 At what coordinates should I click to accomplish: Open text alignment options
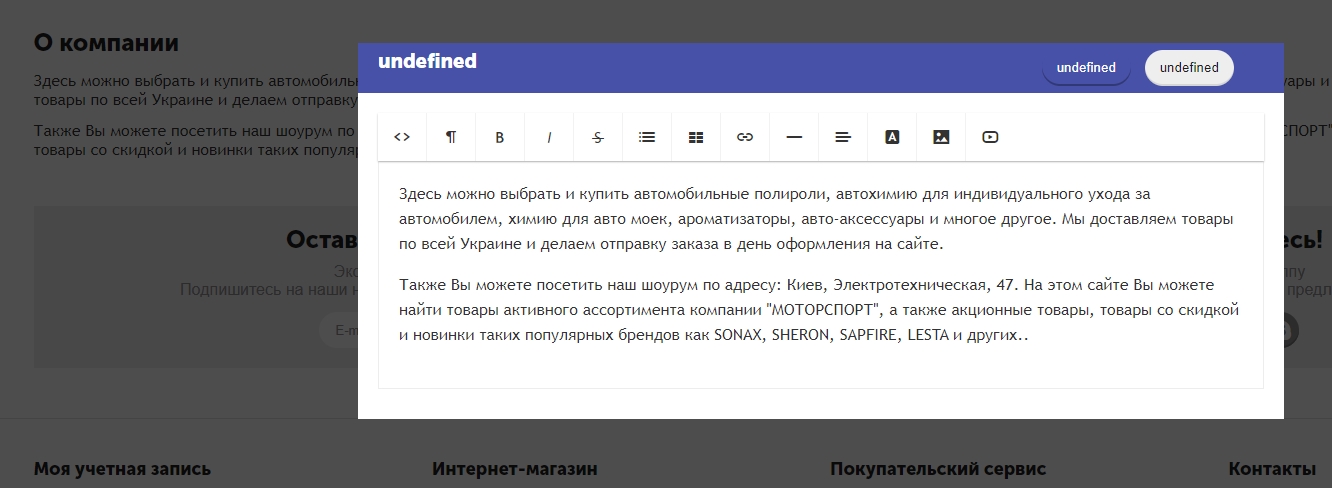(843, 137)
